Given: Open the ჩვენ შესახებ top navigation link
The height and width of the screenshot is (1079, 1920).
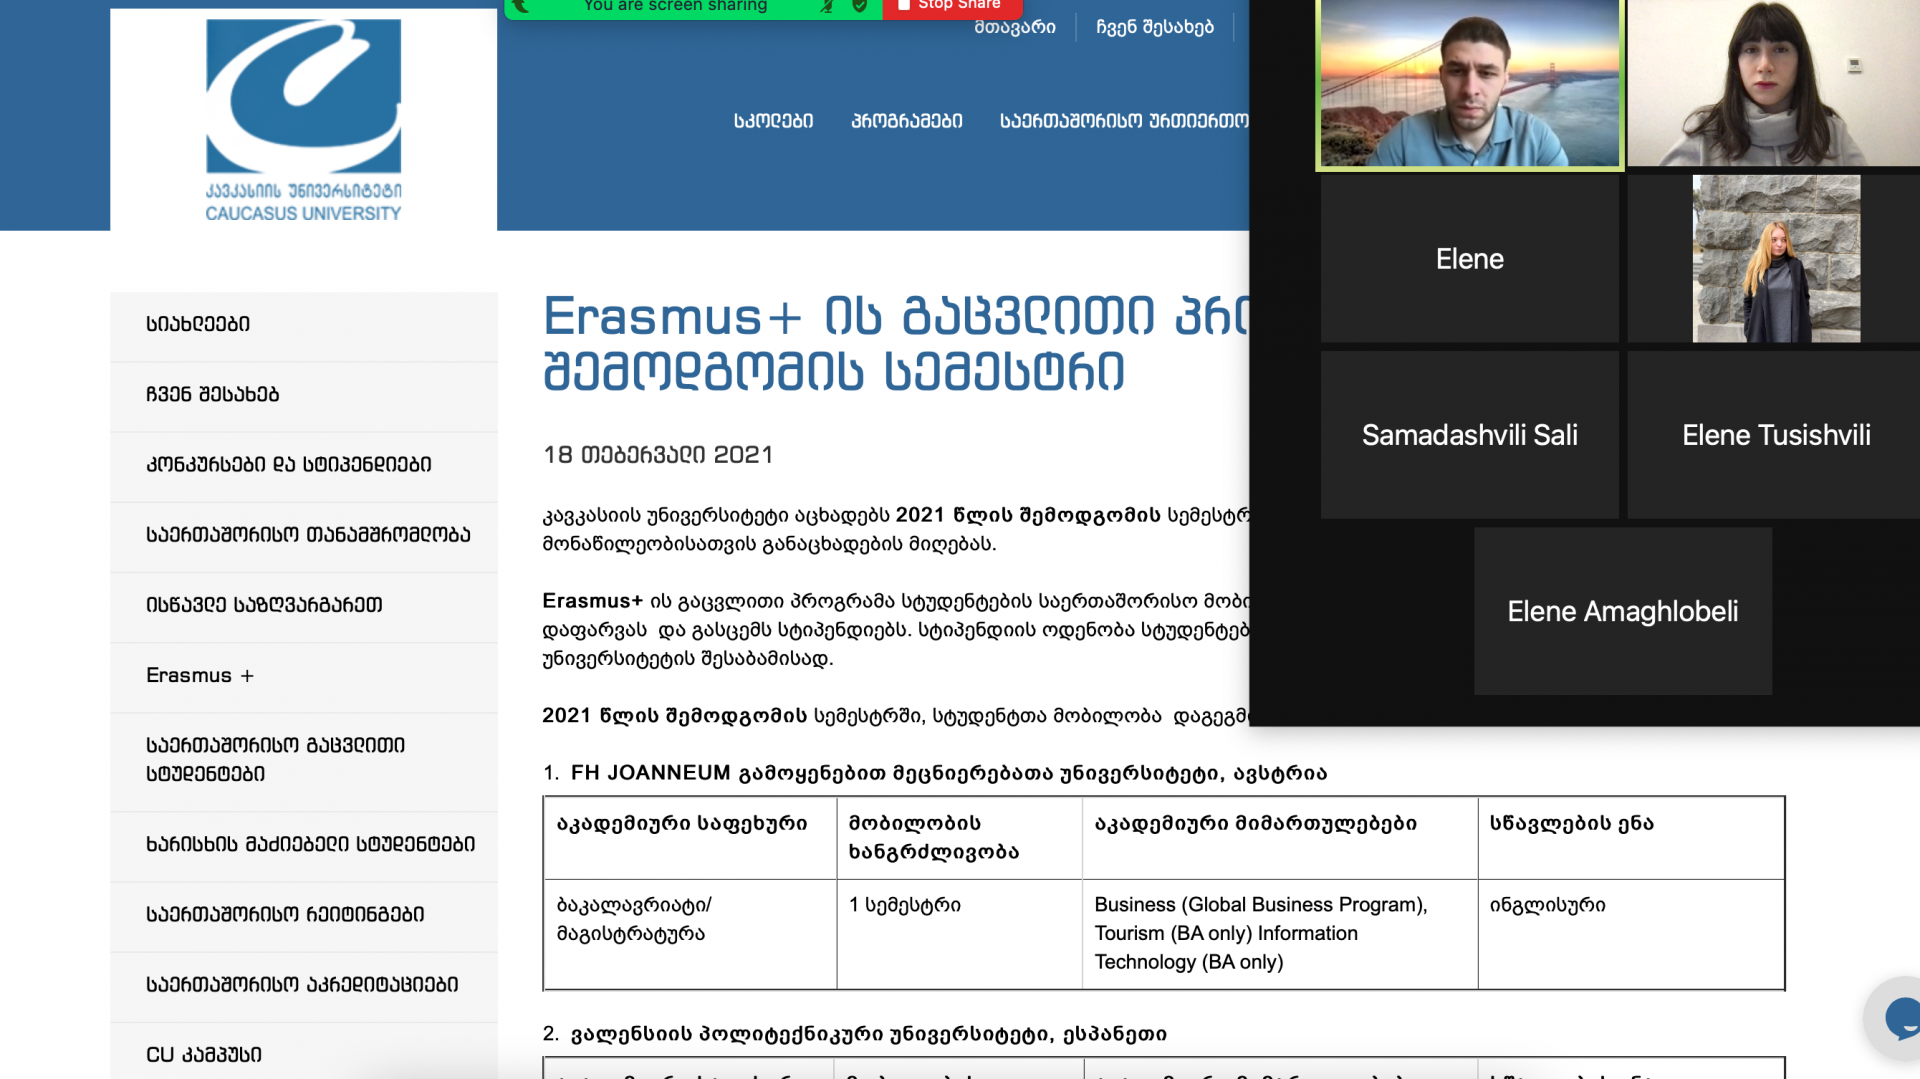Looking at the screenshot, I should [1155, 27].
